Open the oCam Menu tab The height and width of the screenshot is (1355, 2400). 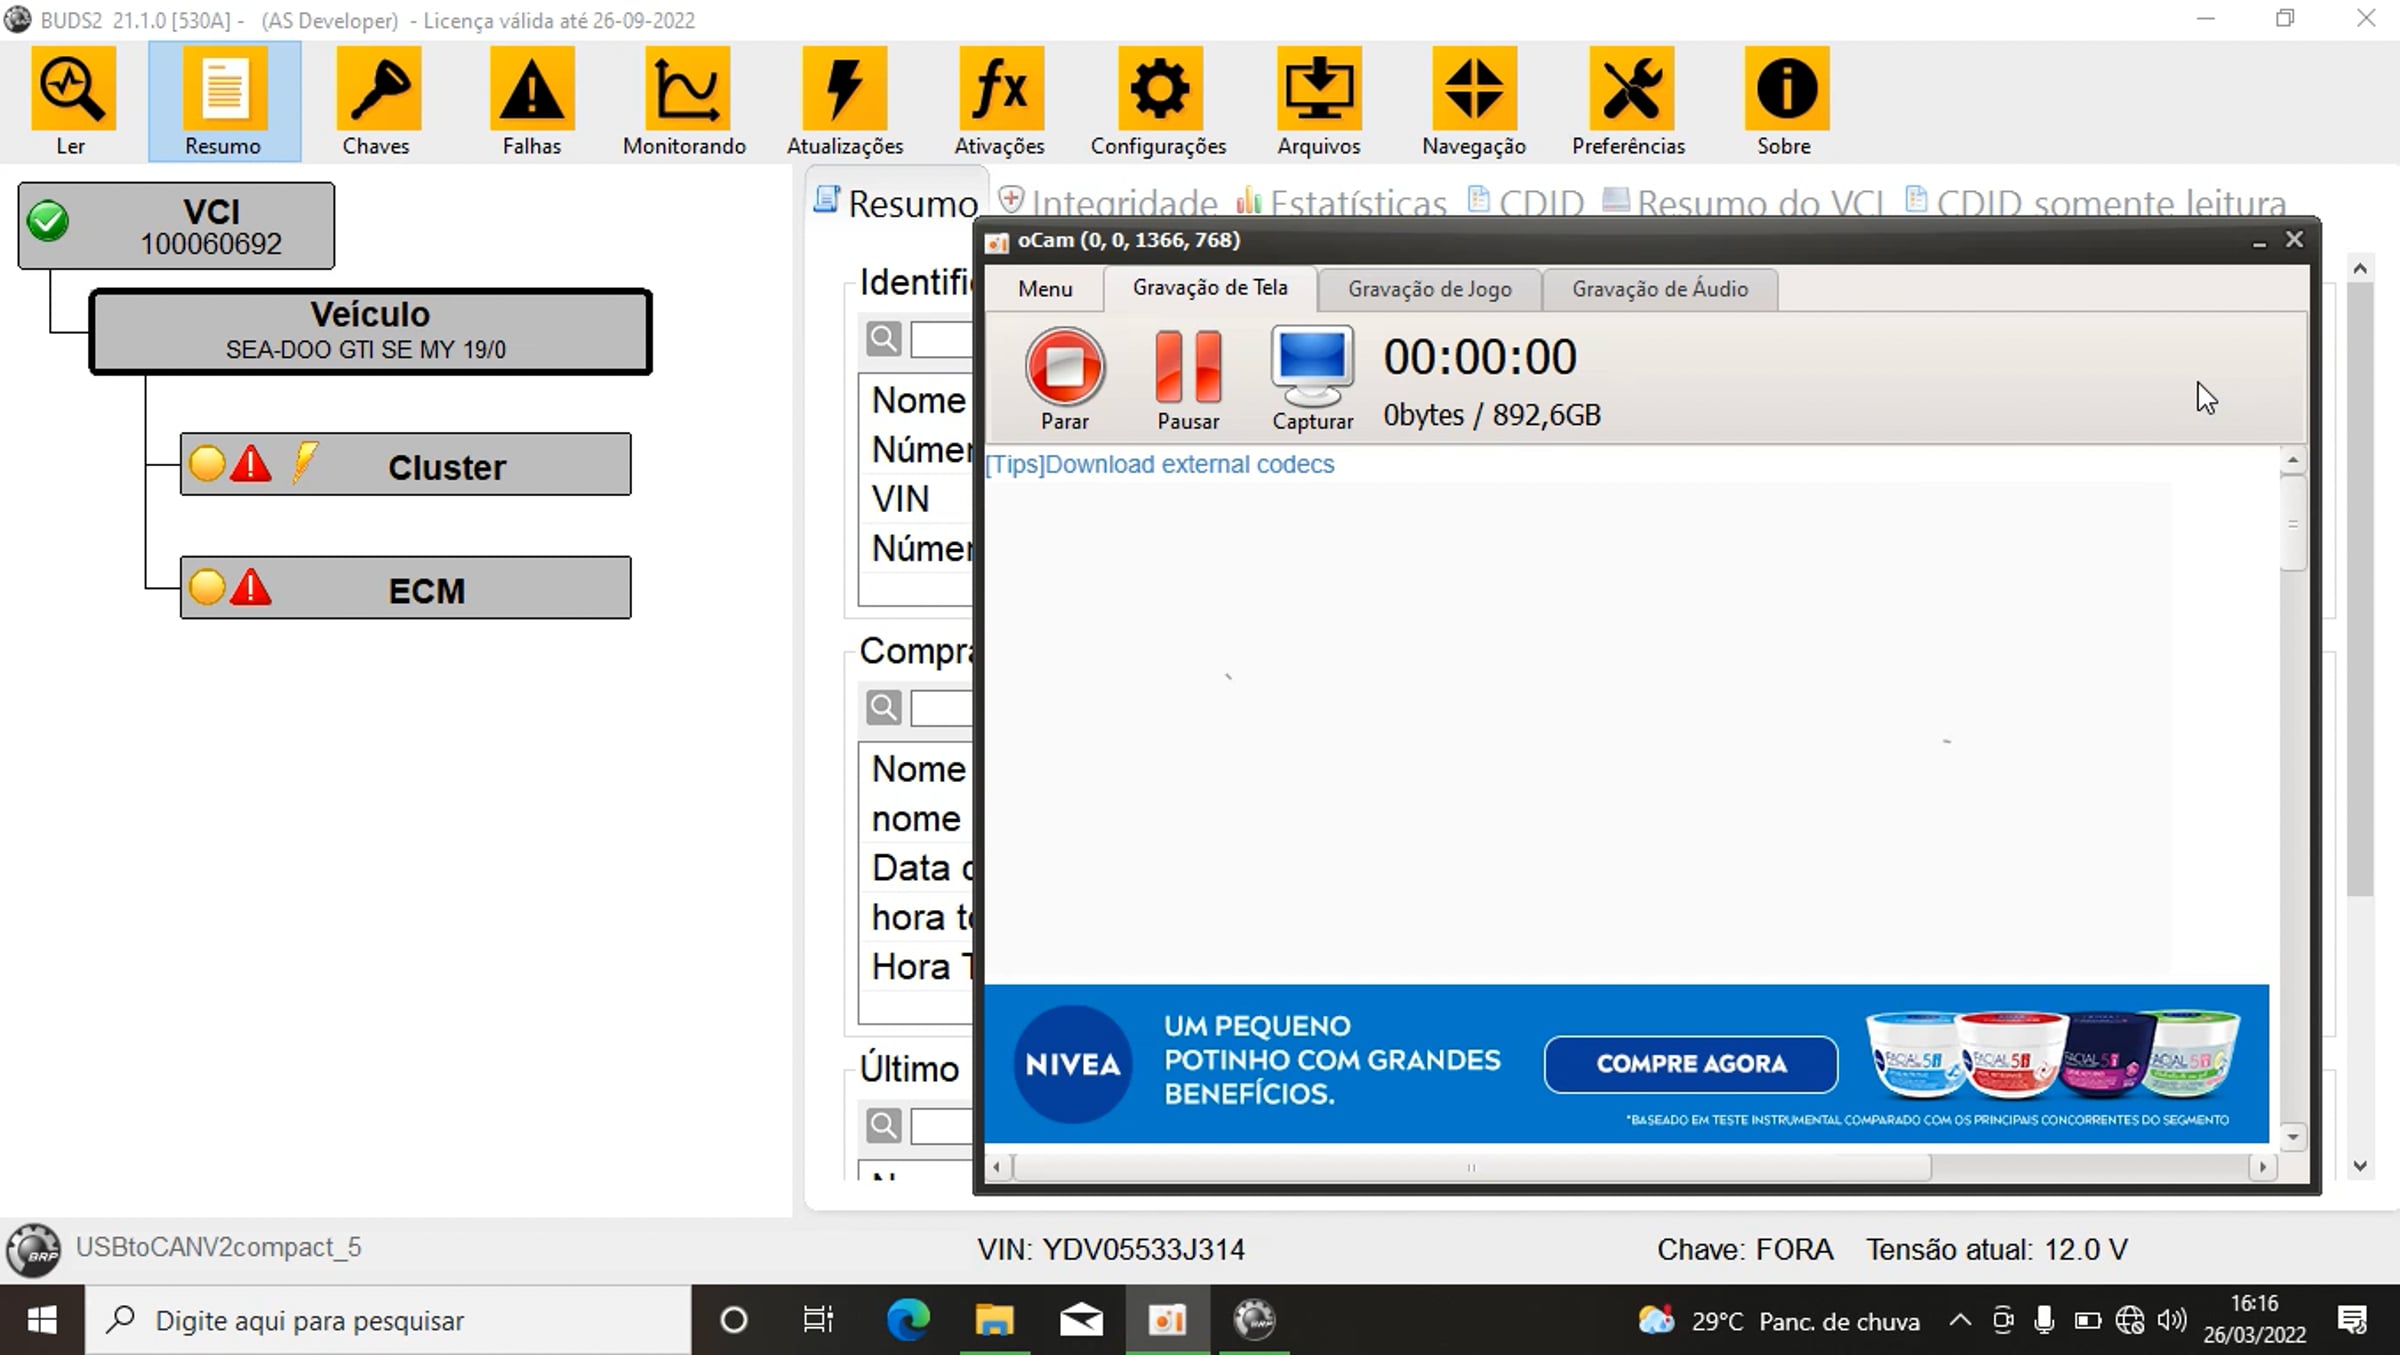[1045, 289]
